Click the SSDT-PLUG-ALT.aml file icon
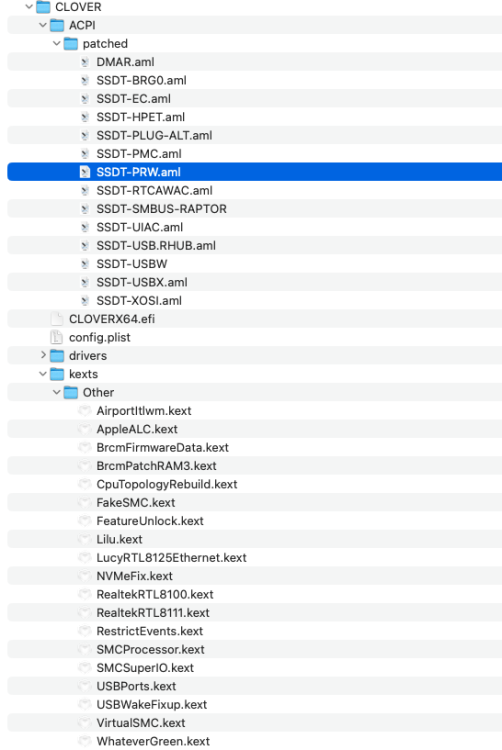This screenshot has width=502, height=750. coord(85,135)
